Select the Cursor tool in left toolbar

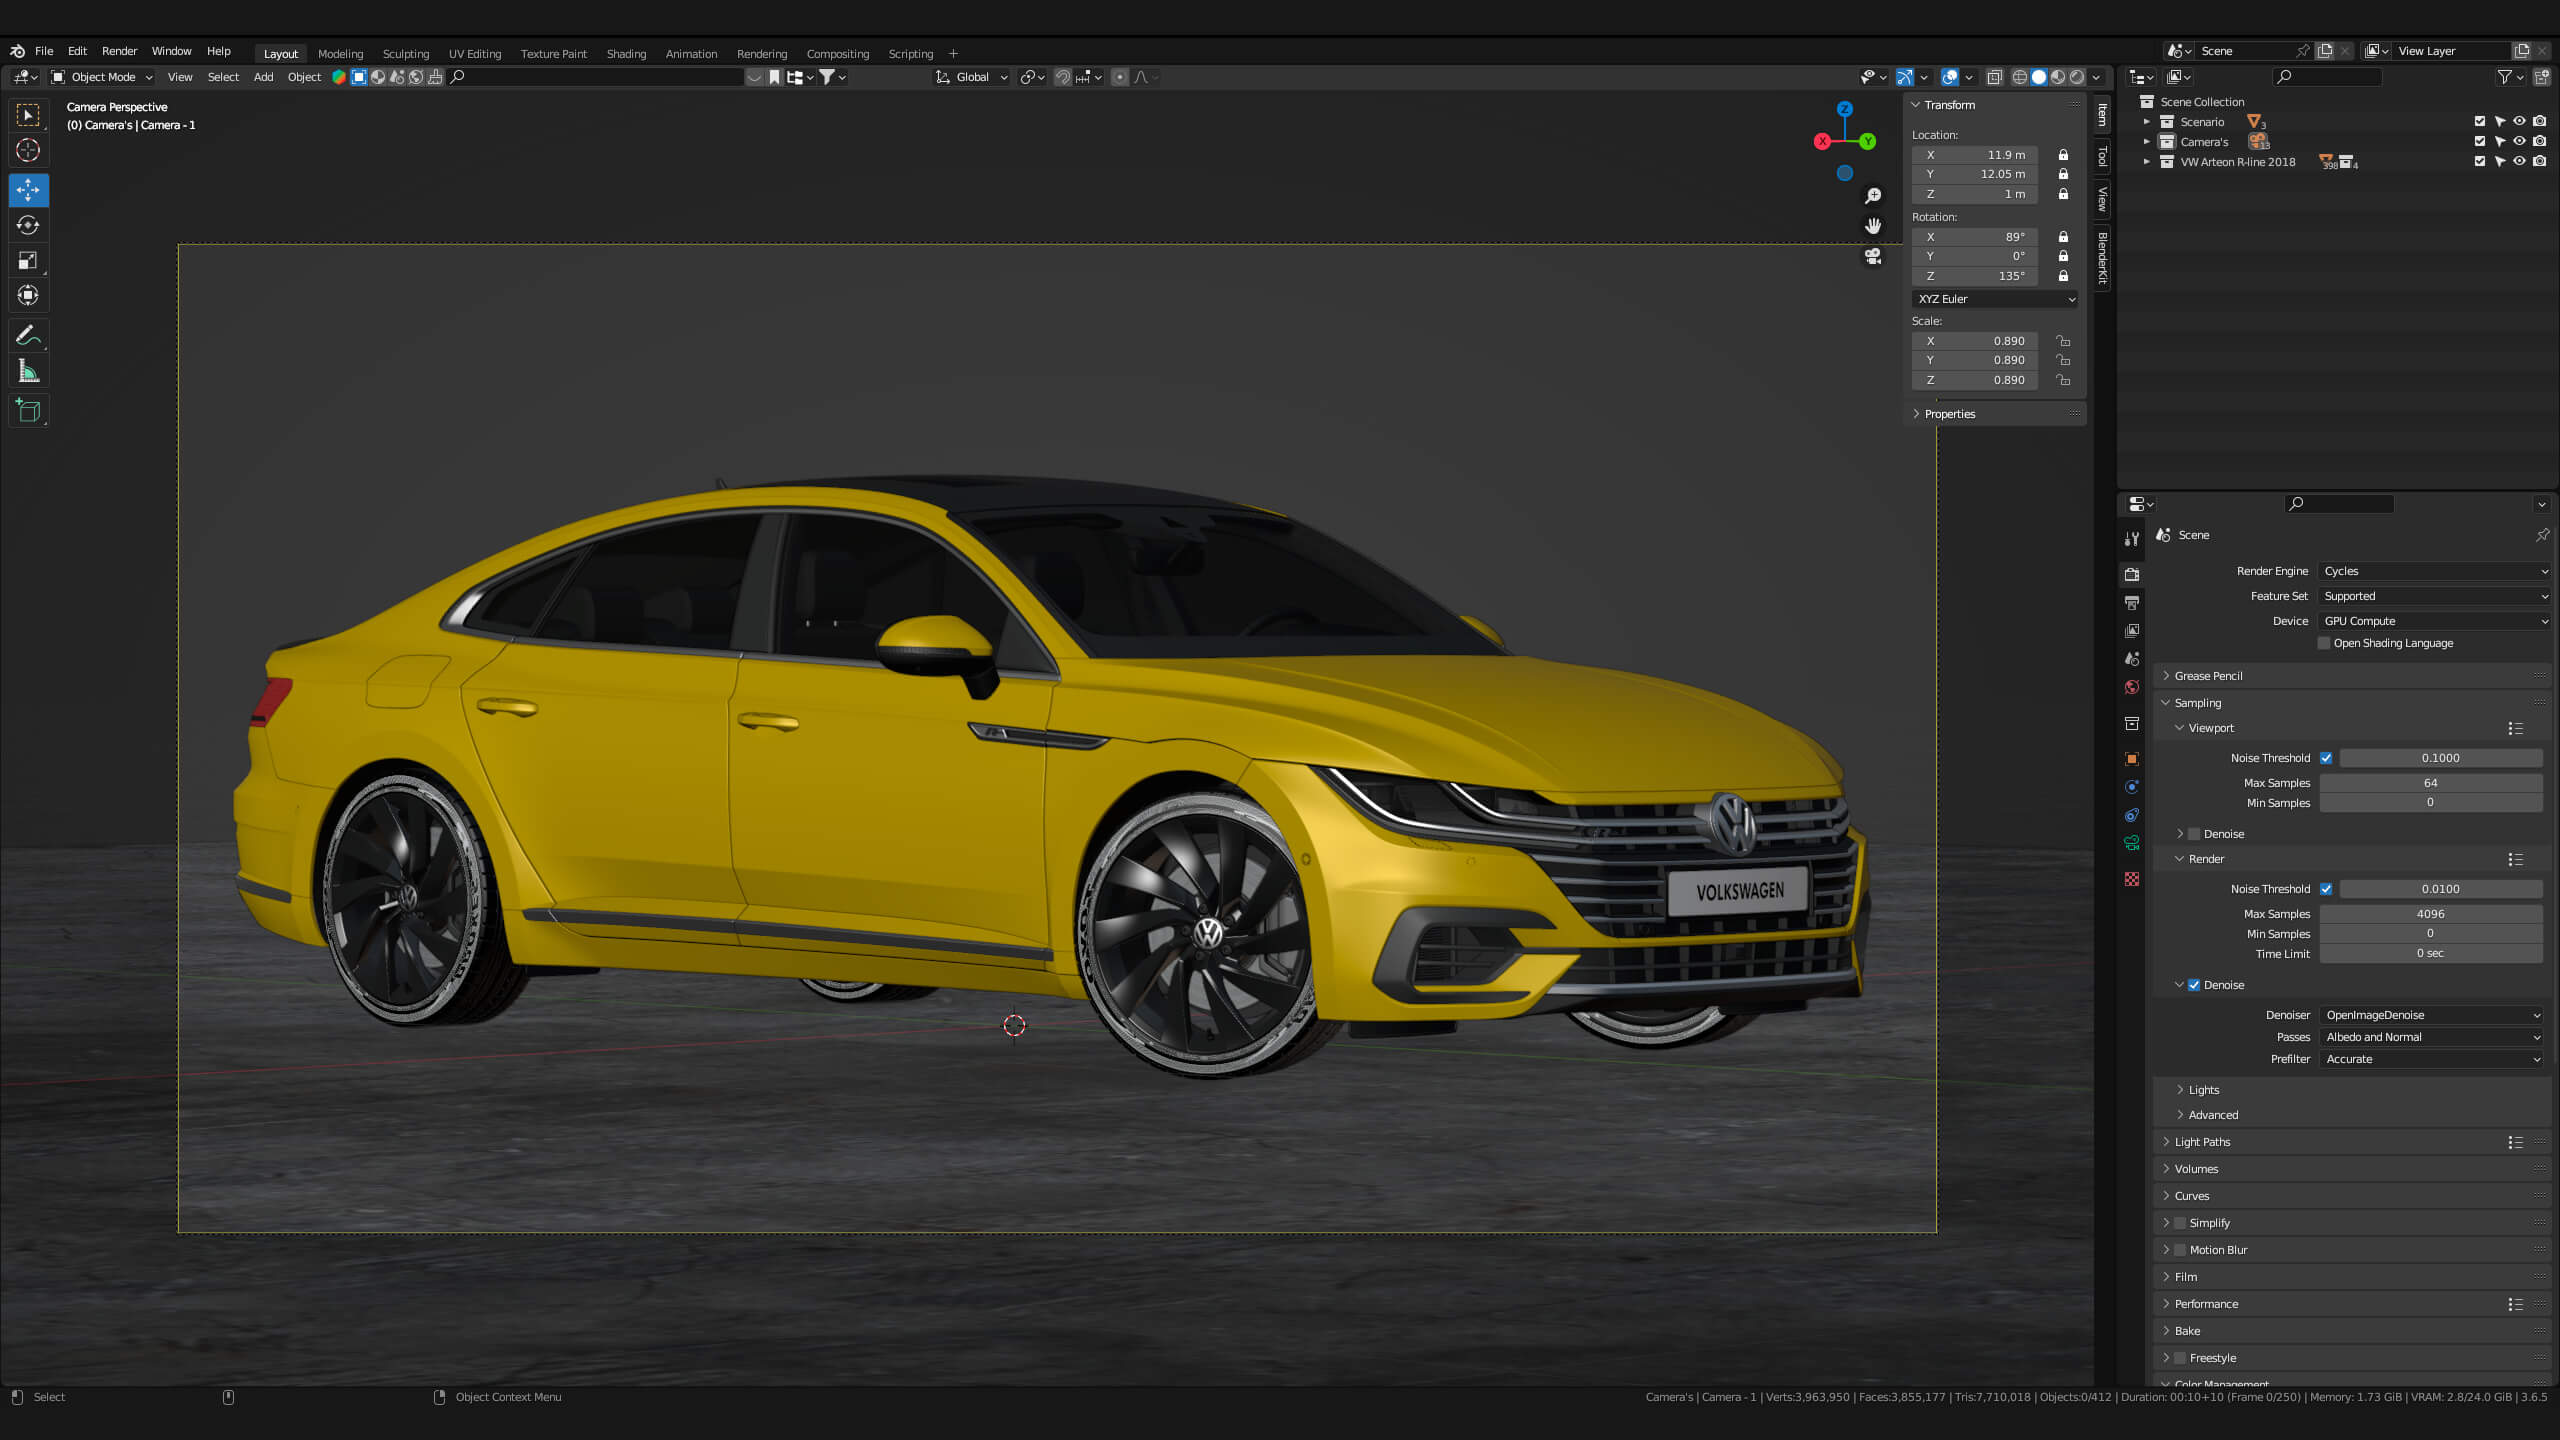coord(28,151)
